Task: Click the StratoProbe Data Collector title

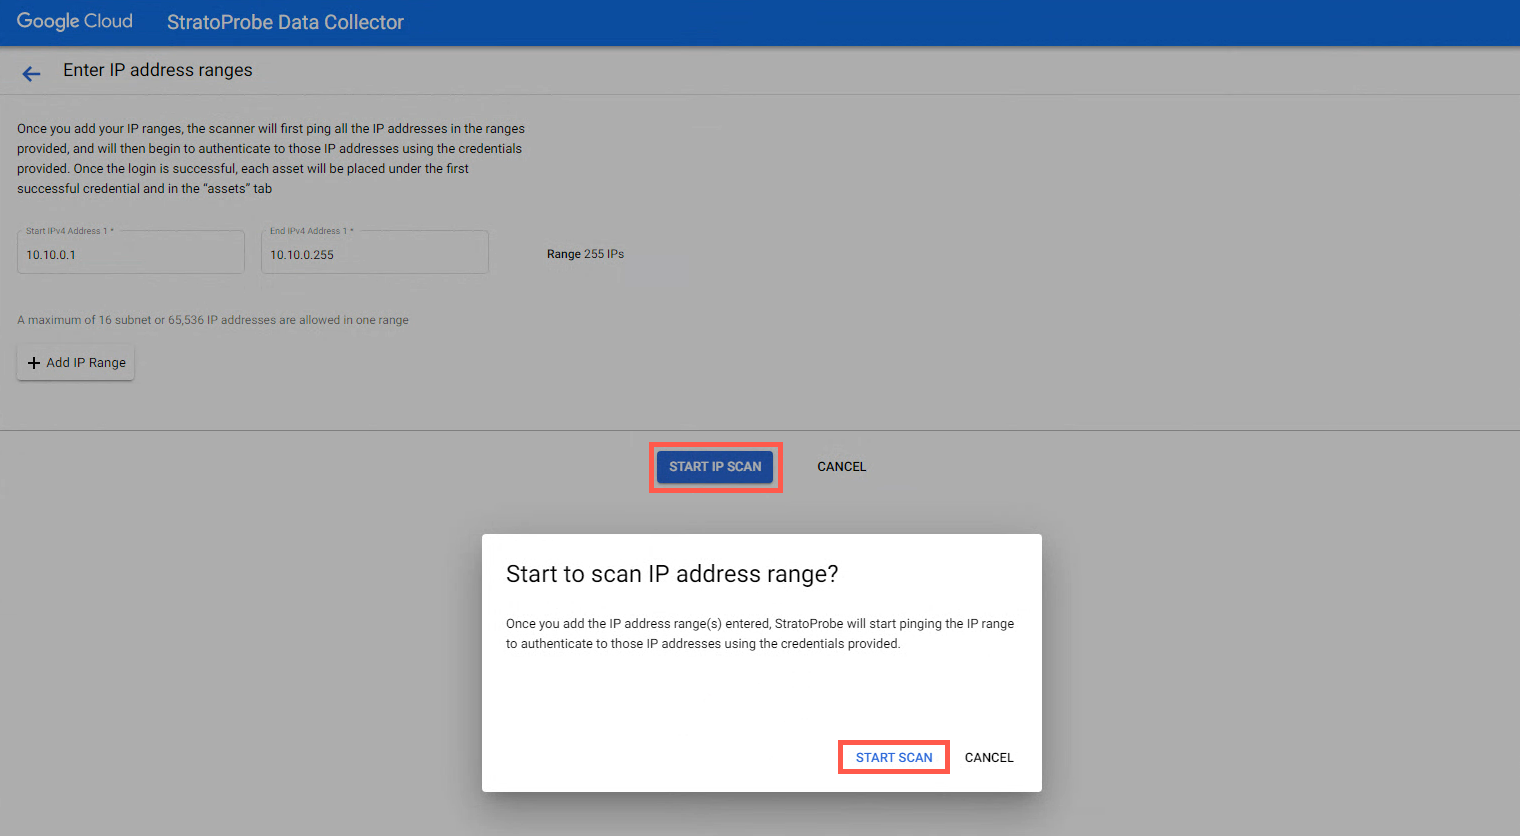Action: click(285, 22)
